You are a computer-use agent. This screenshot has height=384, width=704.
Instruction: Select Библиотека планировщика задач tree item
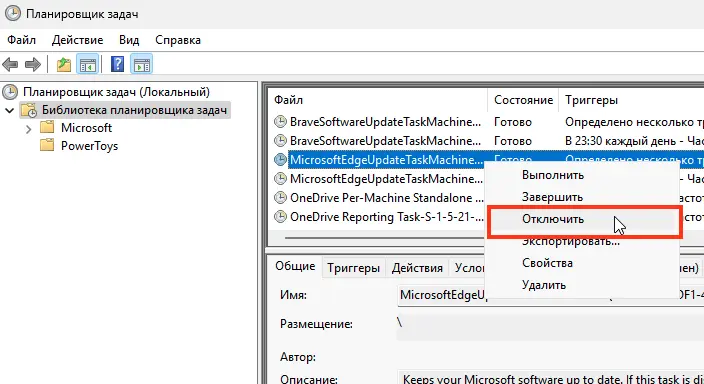(x=134, y=110)
